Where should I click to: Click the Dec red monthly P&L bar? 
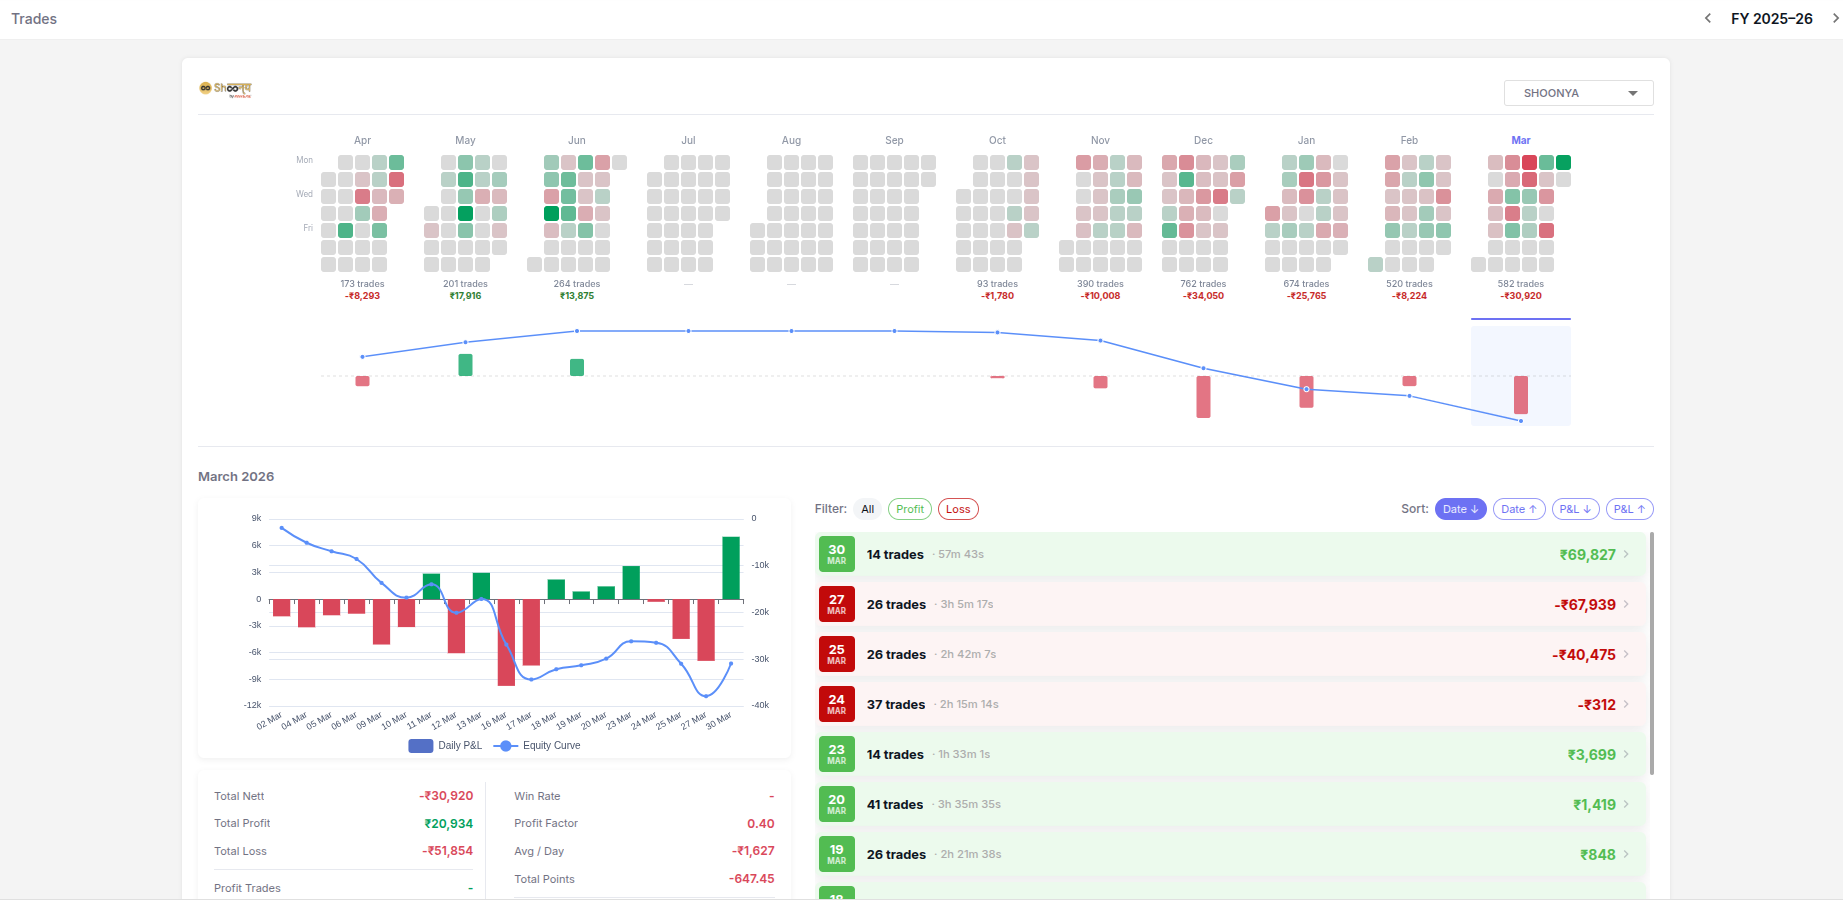pos(1203,397)
